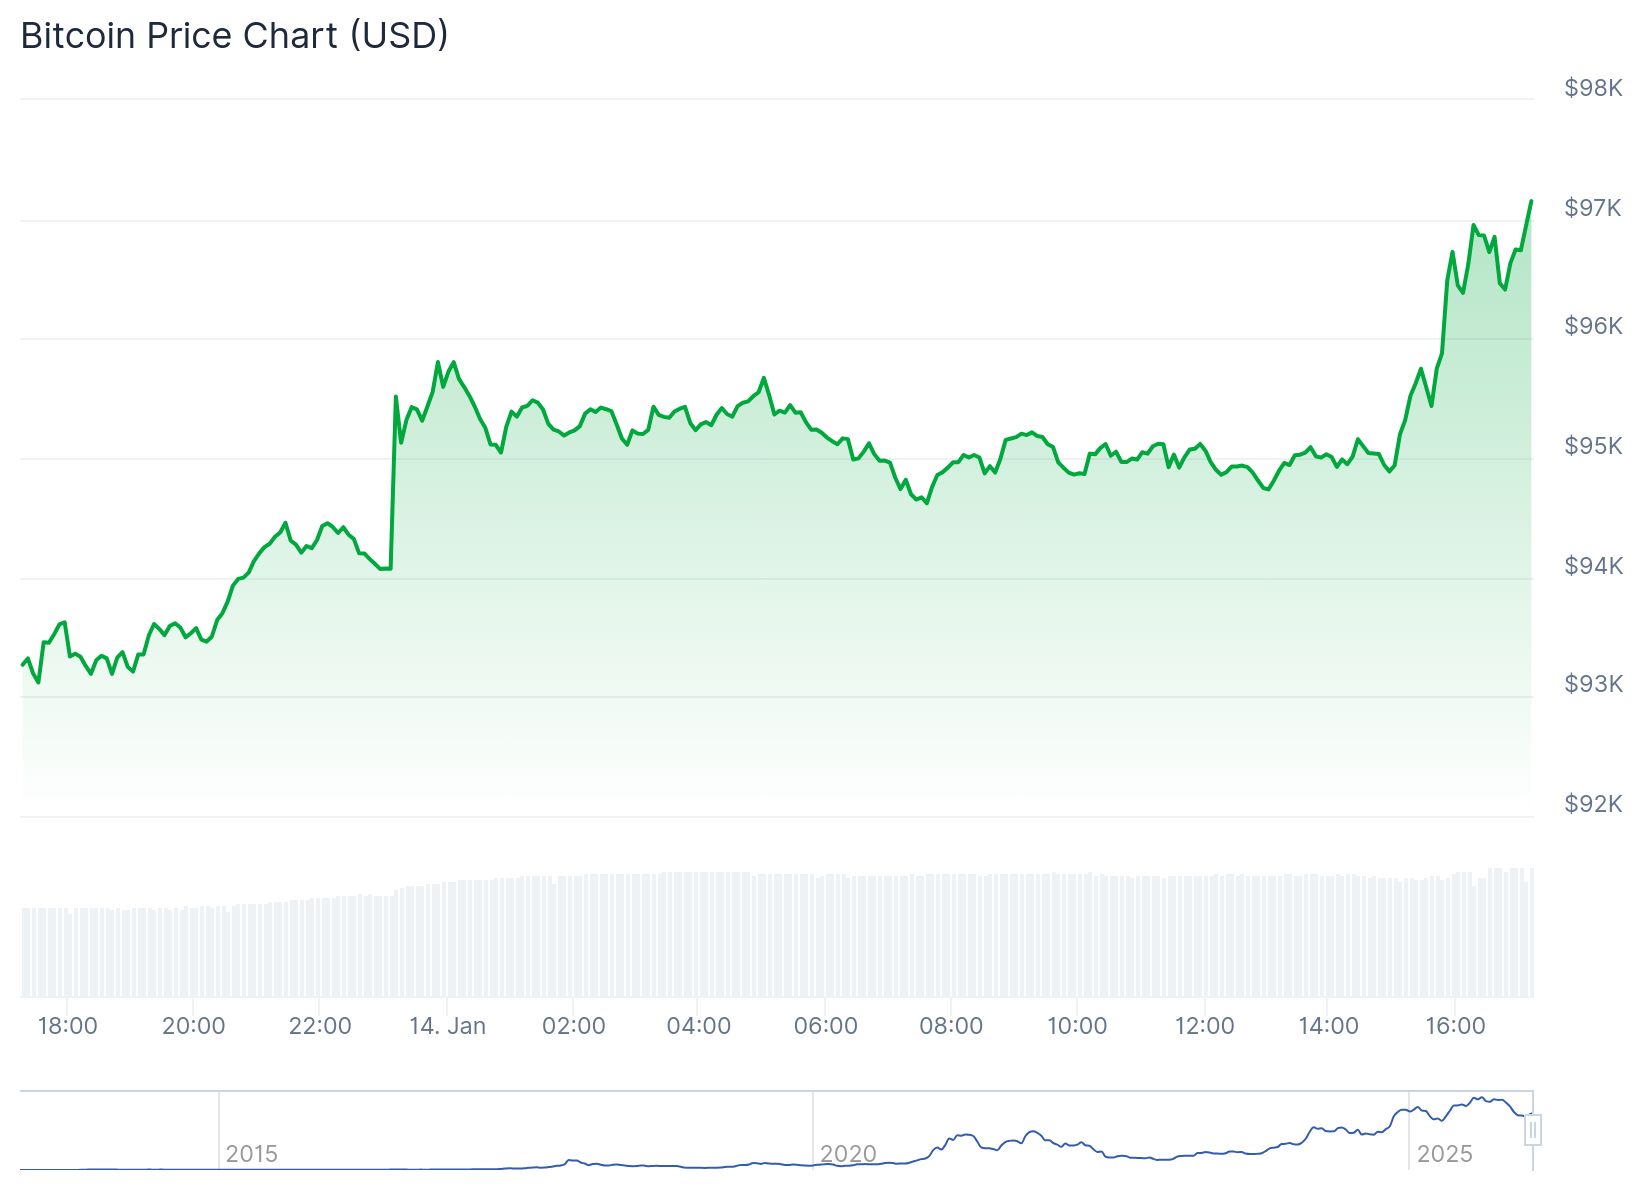Select the 18:00 time axis label
Screen dimensions: 1644x1200
(x=67, y=1026)
